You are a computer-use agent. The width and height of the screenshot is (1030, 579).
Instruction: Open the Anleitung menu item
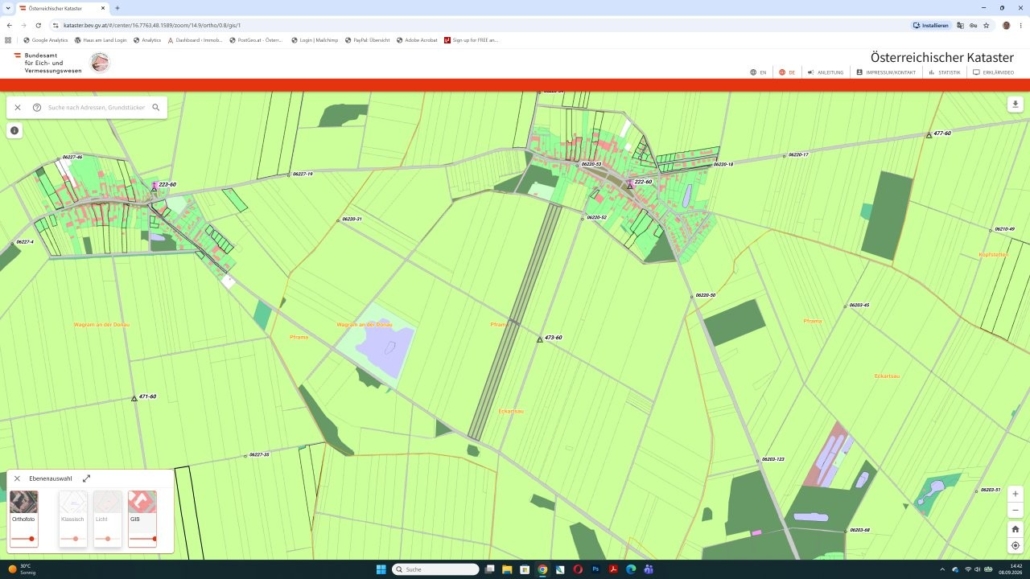tap(826, 72)
